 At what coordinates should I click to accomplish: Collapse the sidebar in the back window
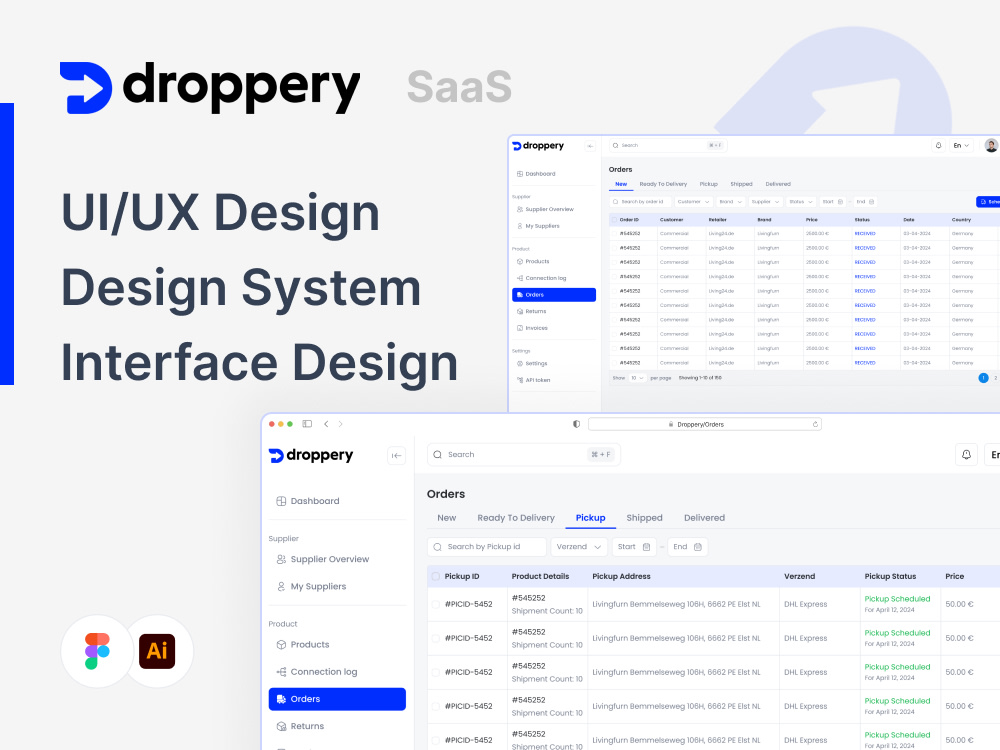pos(590,146)
